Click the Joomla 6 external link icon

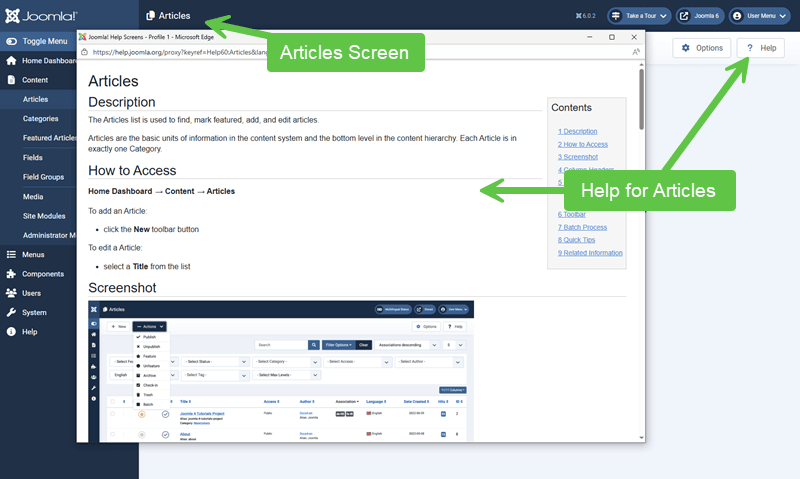point(684,16)
